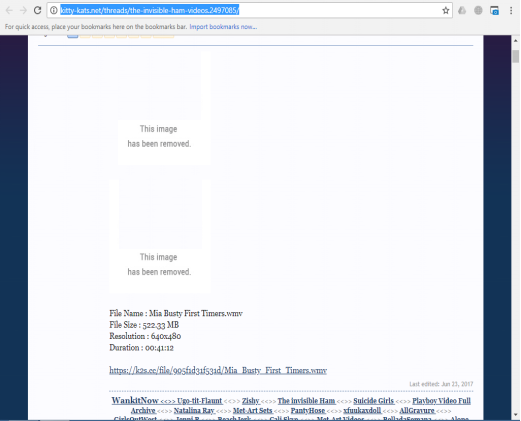521x421 pixels.
Task: Reload the page with the refresh icon
Action: 37,10
